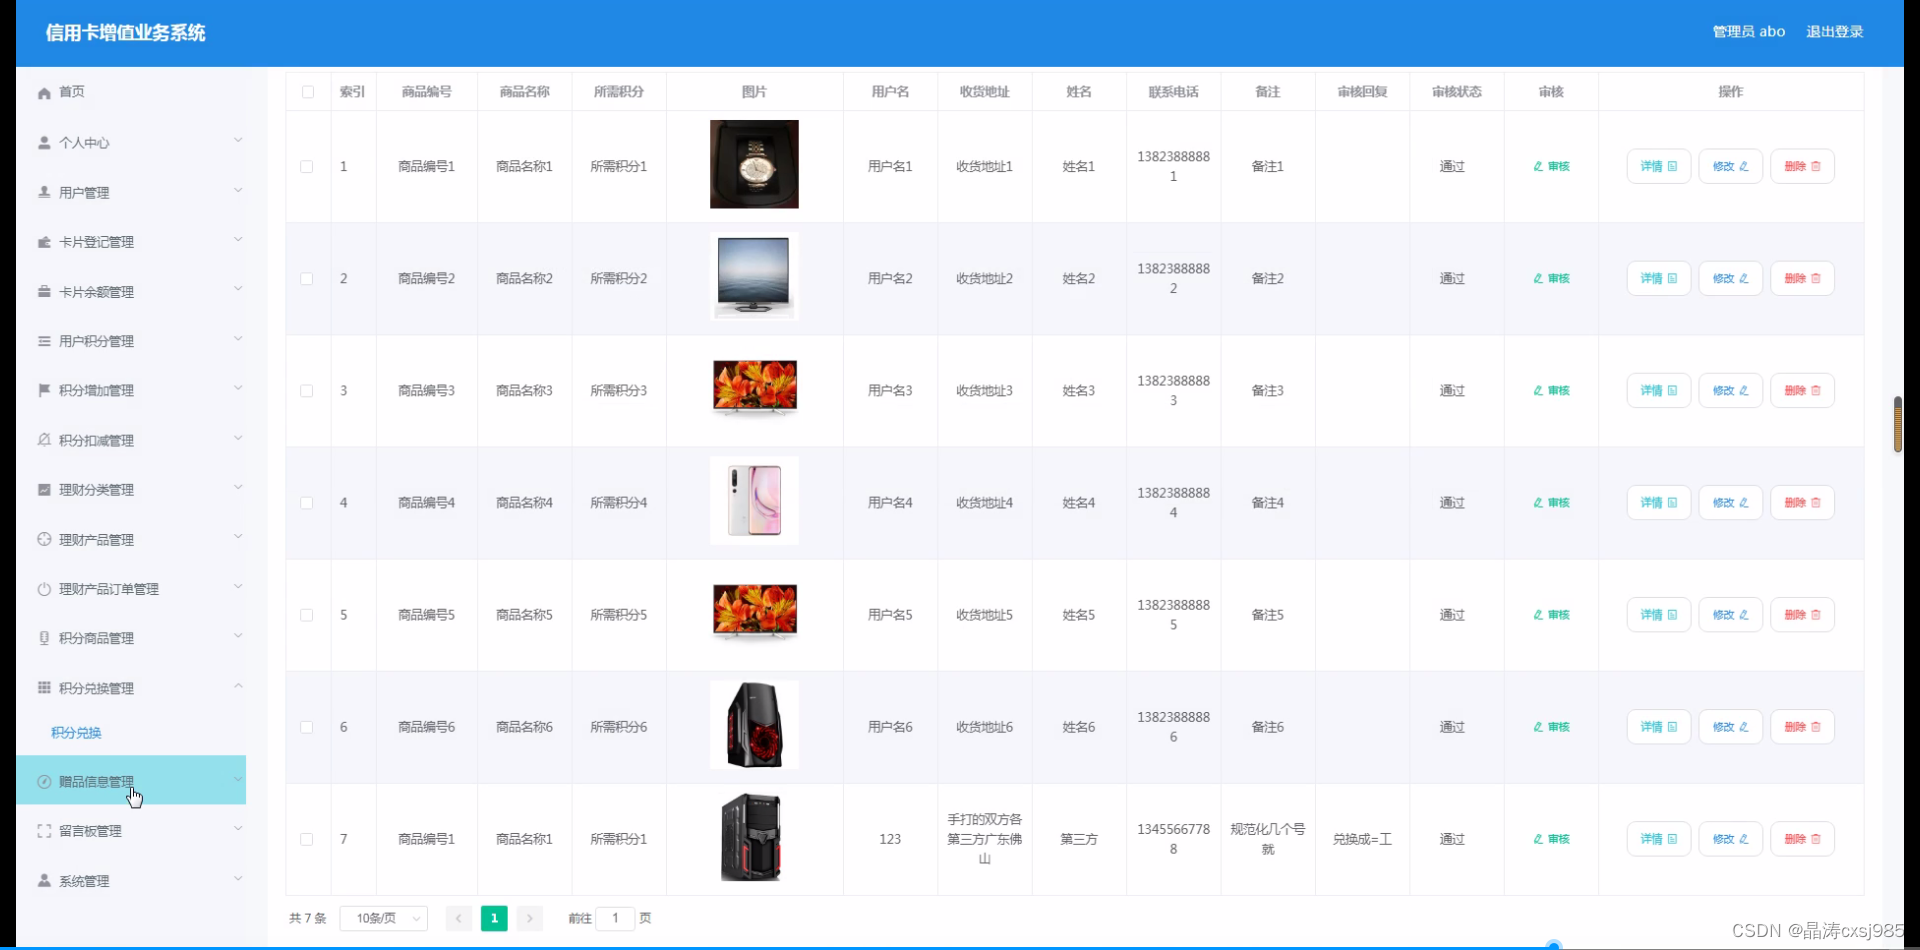Expand the 用户管理 menu chevron
The height and width of the screenshot is (950, 1920).
(x=238, y=191)
